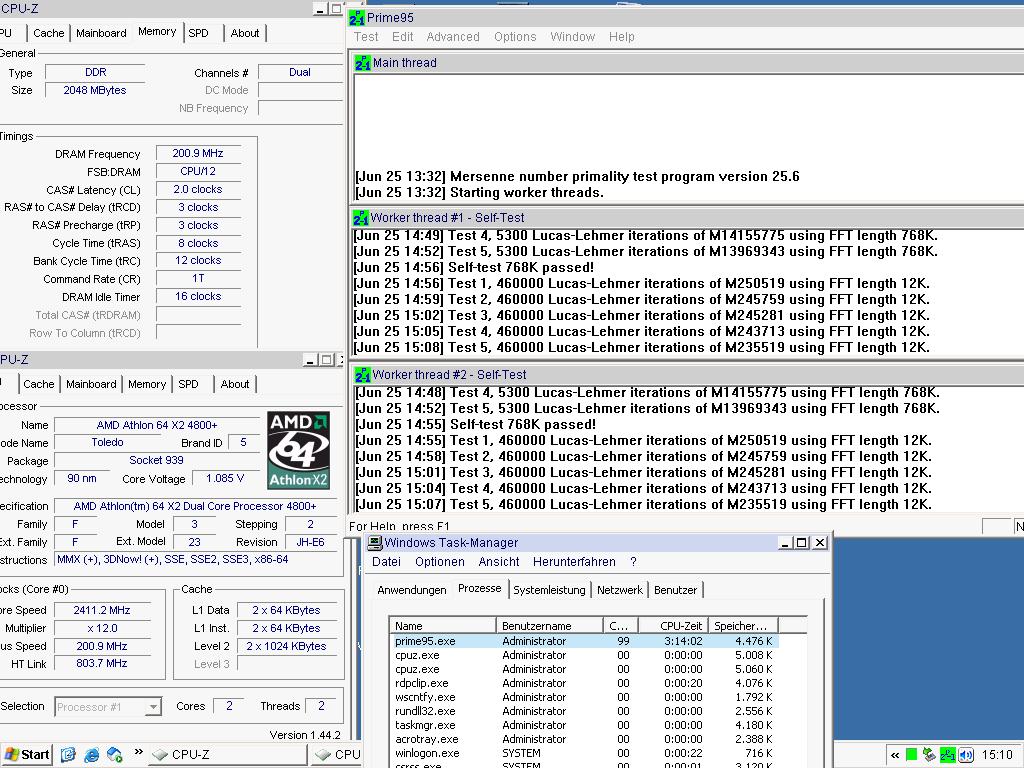This screenshot has width=1024, height=768.
Task: Select Cache tab in upper CPU-Z window
Action: point(48,33)
